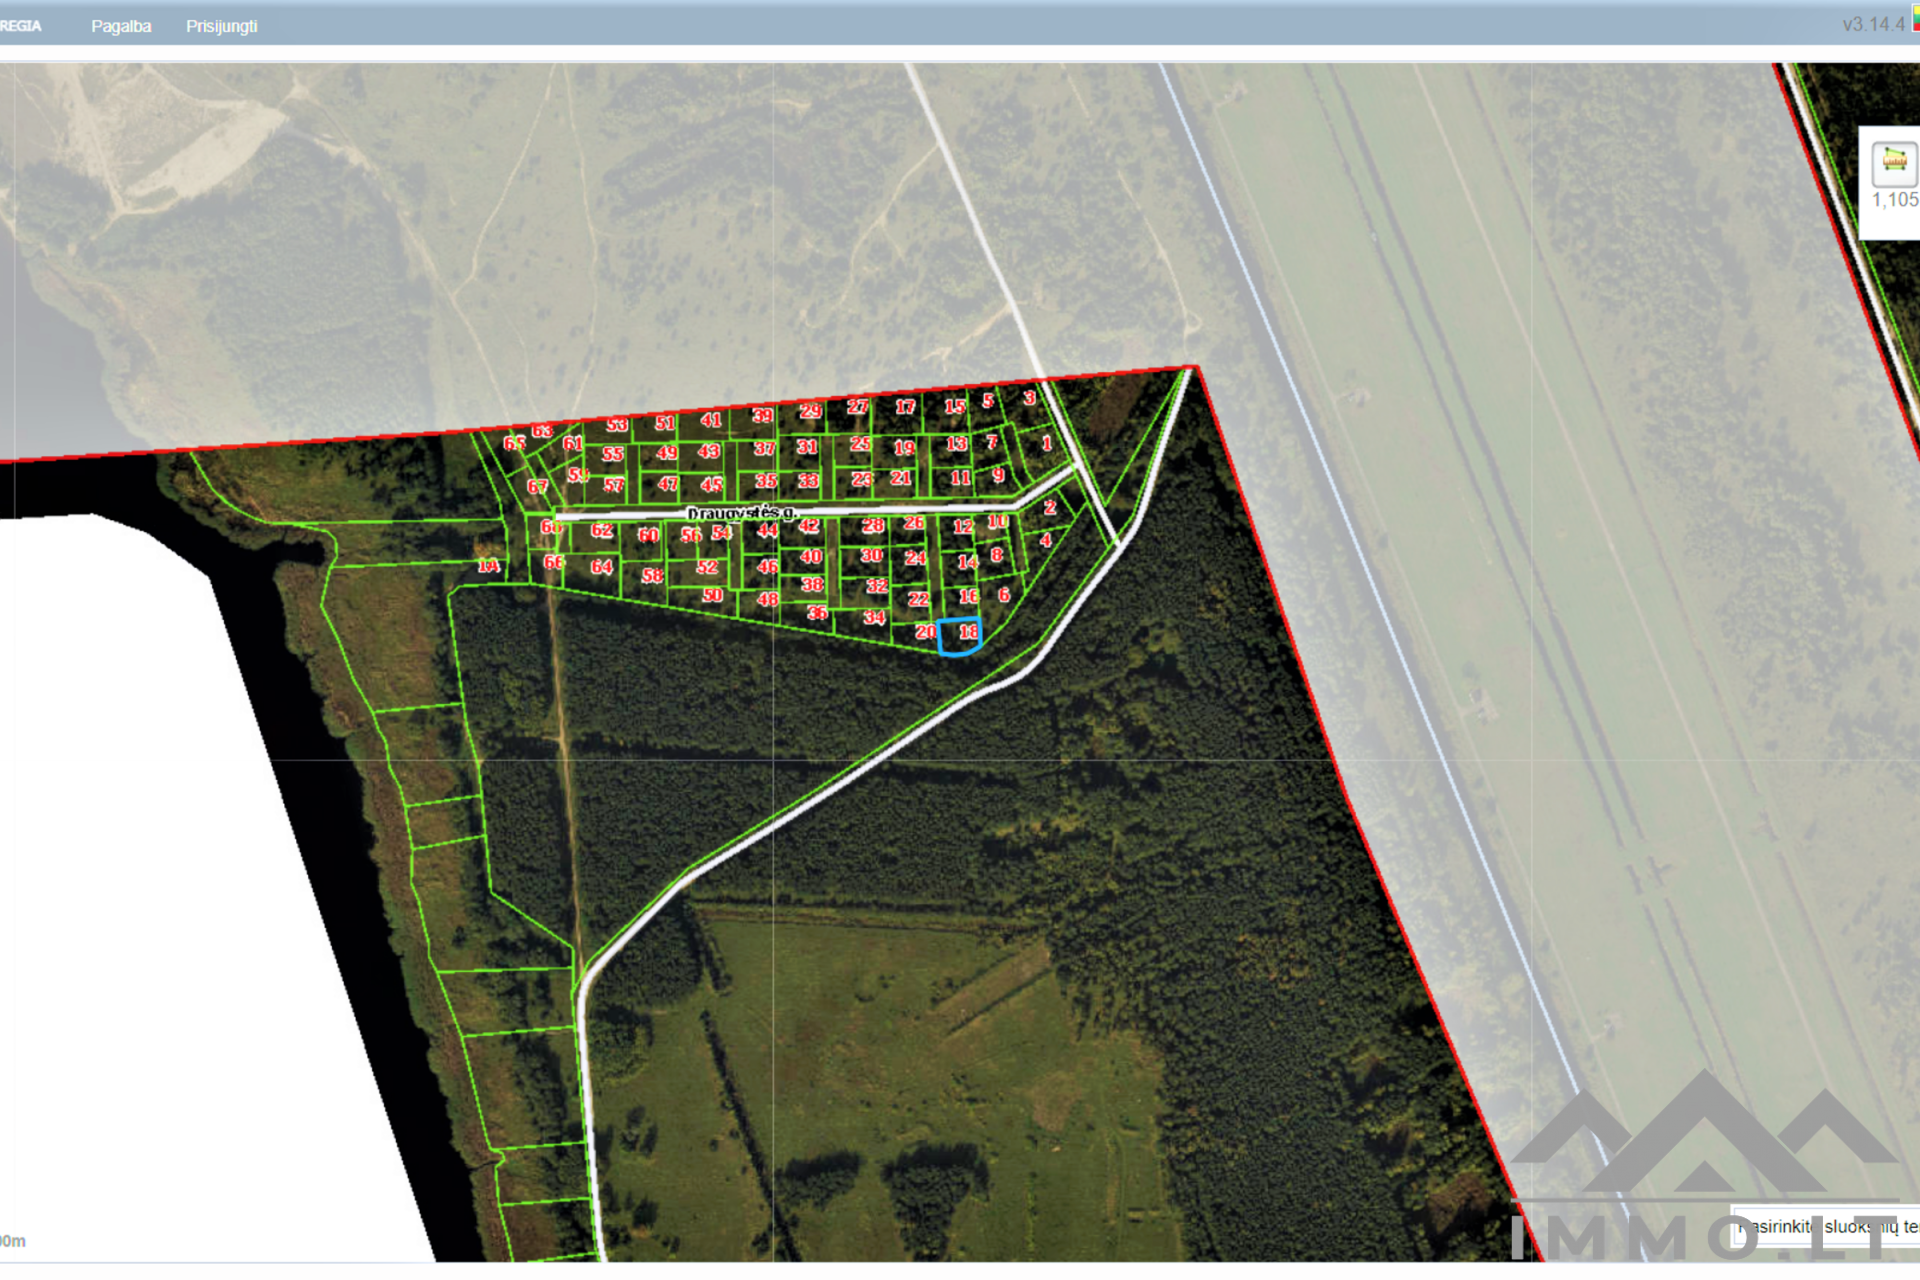
Task: Click parcel label 34
Action: 874,617
